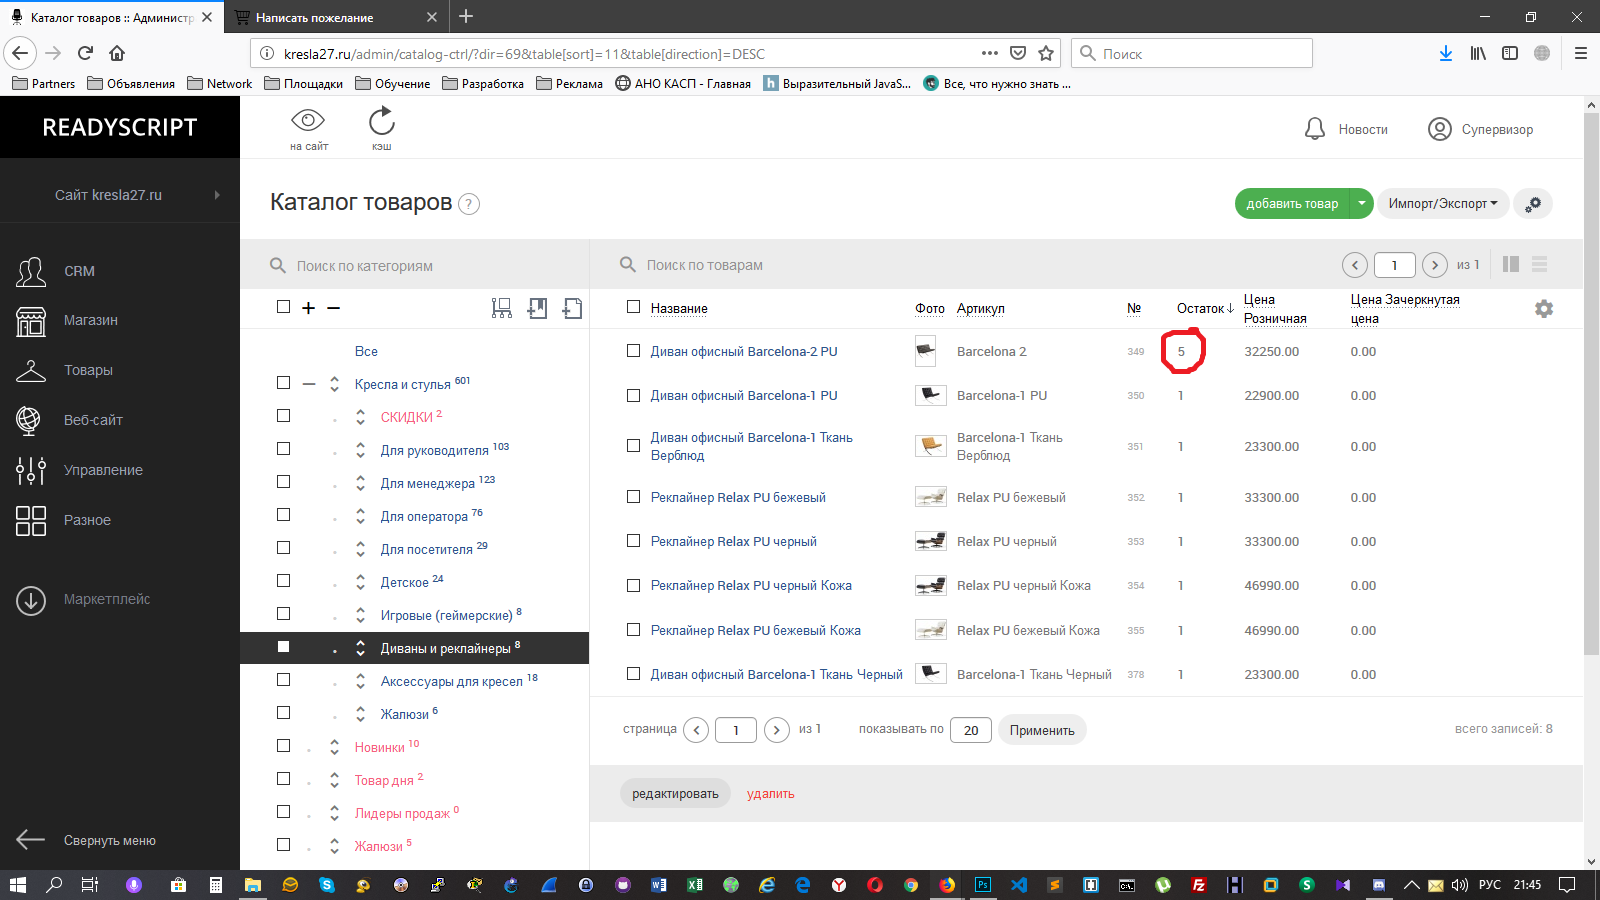The image size is (1600, 900).
Task: Toggle the select-all products checkbox in the header
Action: 633,307
